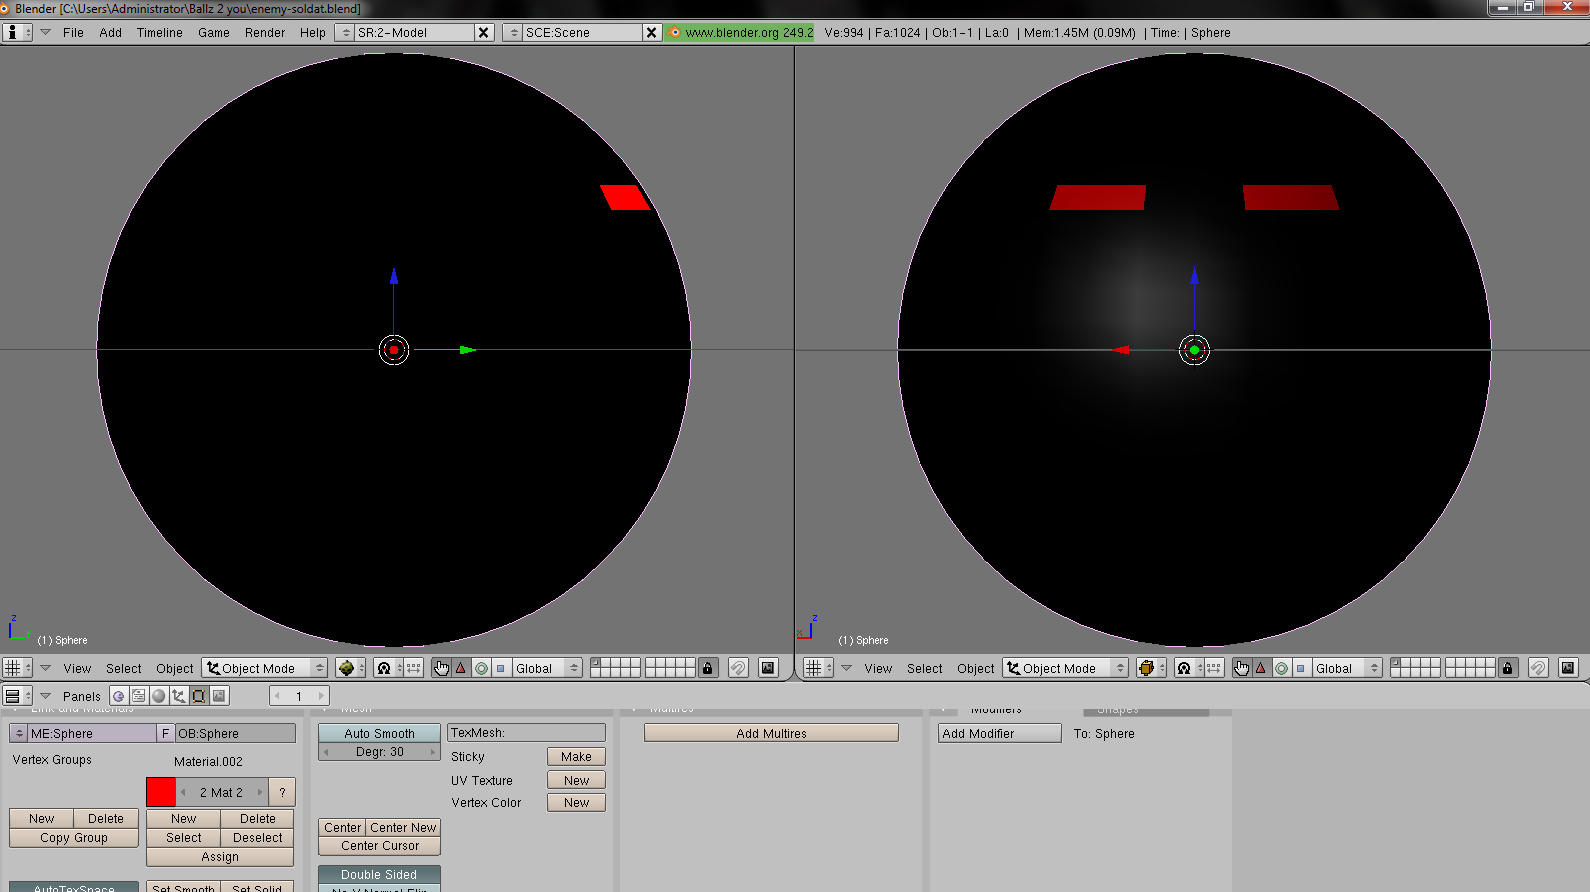The height and width of the screenshot is (892, 1590).
Task: Open right viewport draw type selector
Action: click(1151, 668)
